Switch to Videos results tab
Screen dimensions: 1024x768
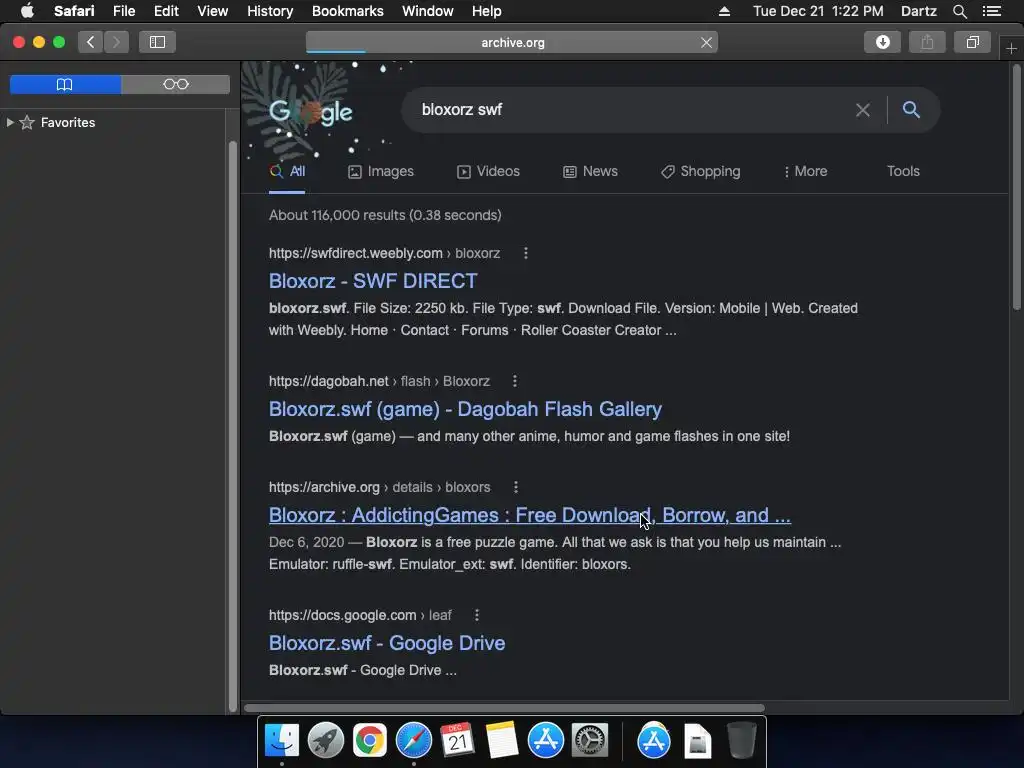[x=488, y=171]
